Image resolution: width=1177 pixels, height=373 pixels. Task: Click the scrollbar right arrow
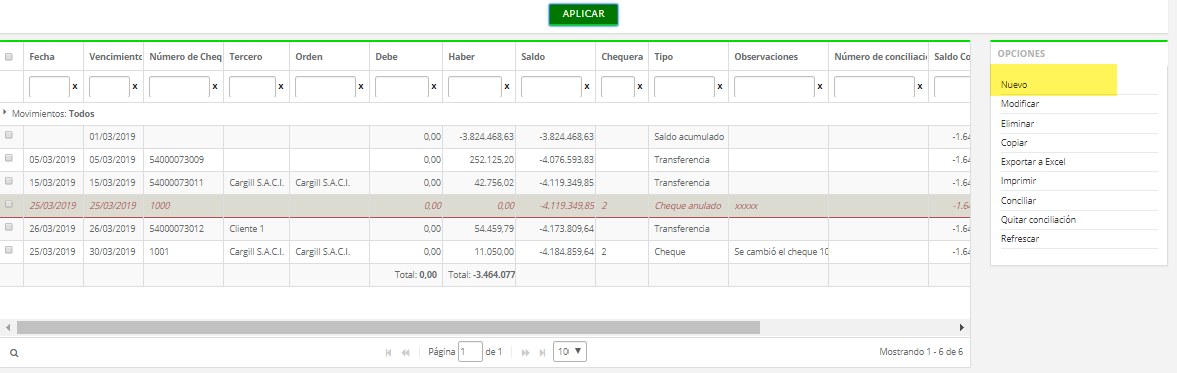(962, 328)
